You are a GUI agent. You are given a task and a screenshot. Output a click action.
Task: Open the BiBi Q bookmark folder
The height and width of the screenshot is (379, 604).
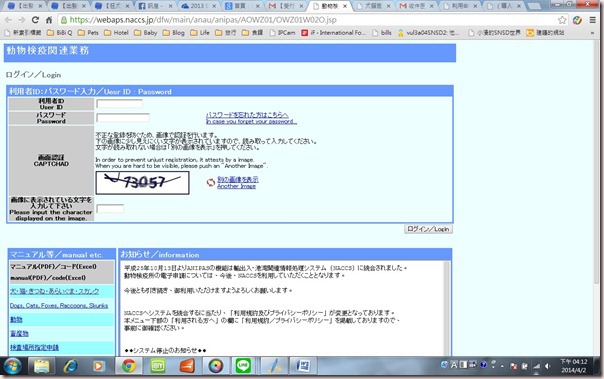pyautogui.click(x=59, y=33)
